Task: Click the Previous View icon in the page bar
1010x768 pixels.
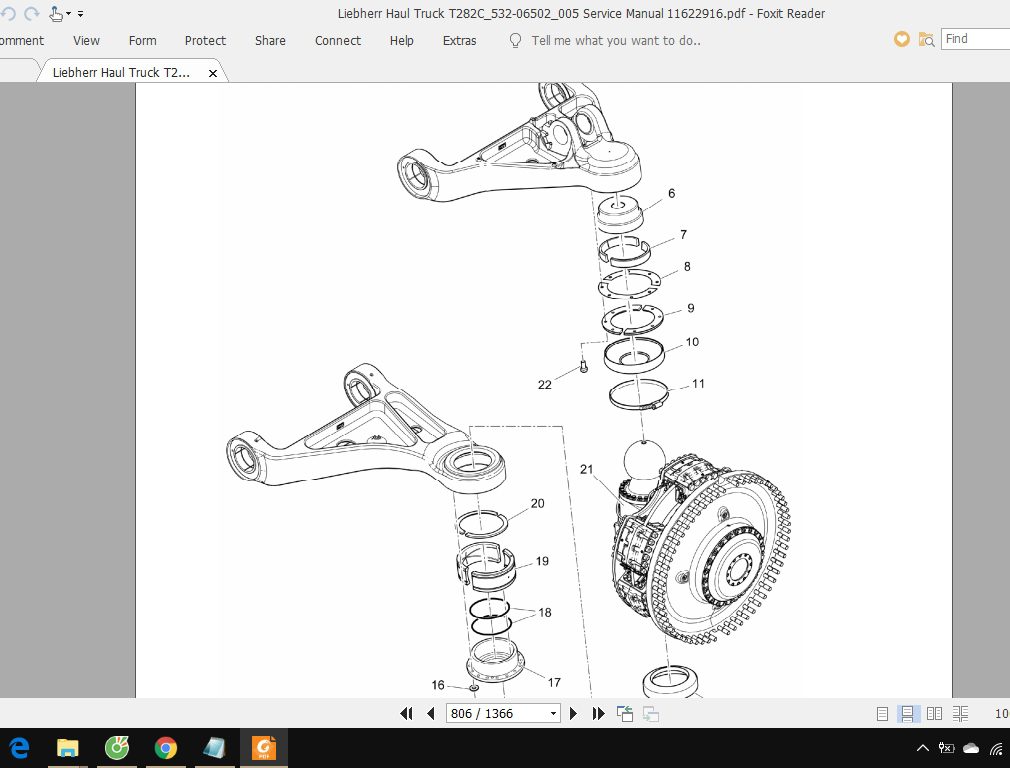Action: click(624, 713)
